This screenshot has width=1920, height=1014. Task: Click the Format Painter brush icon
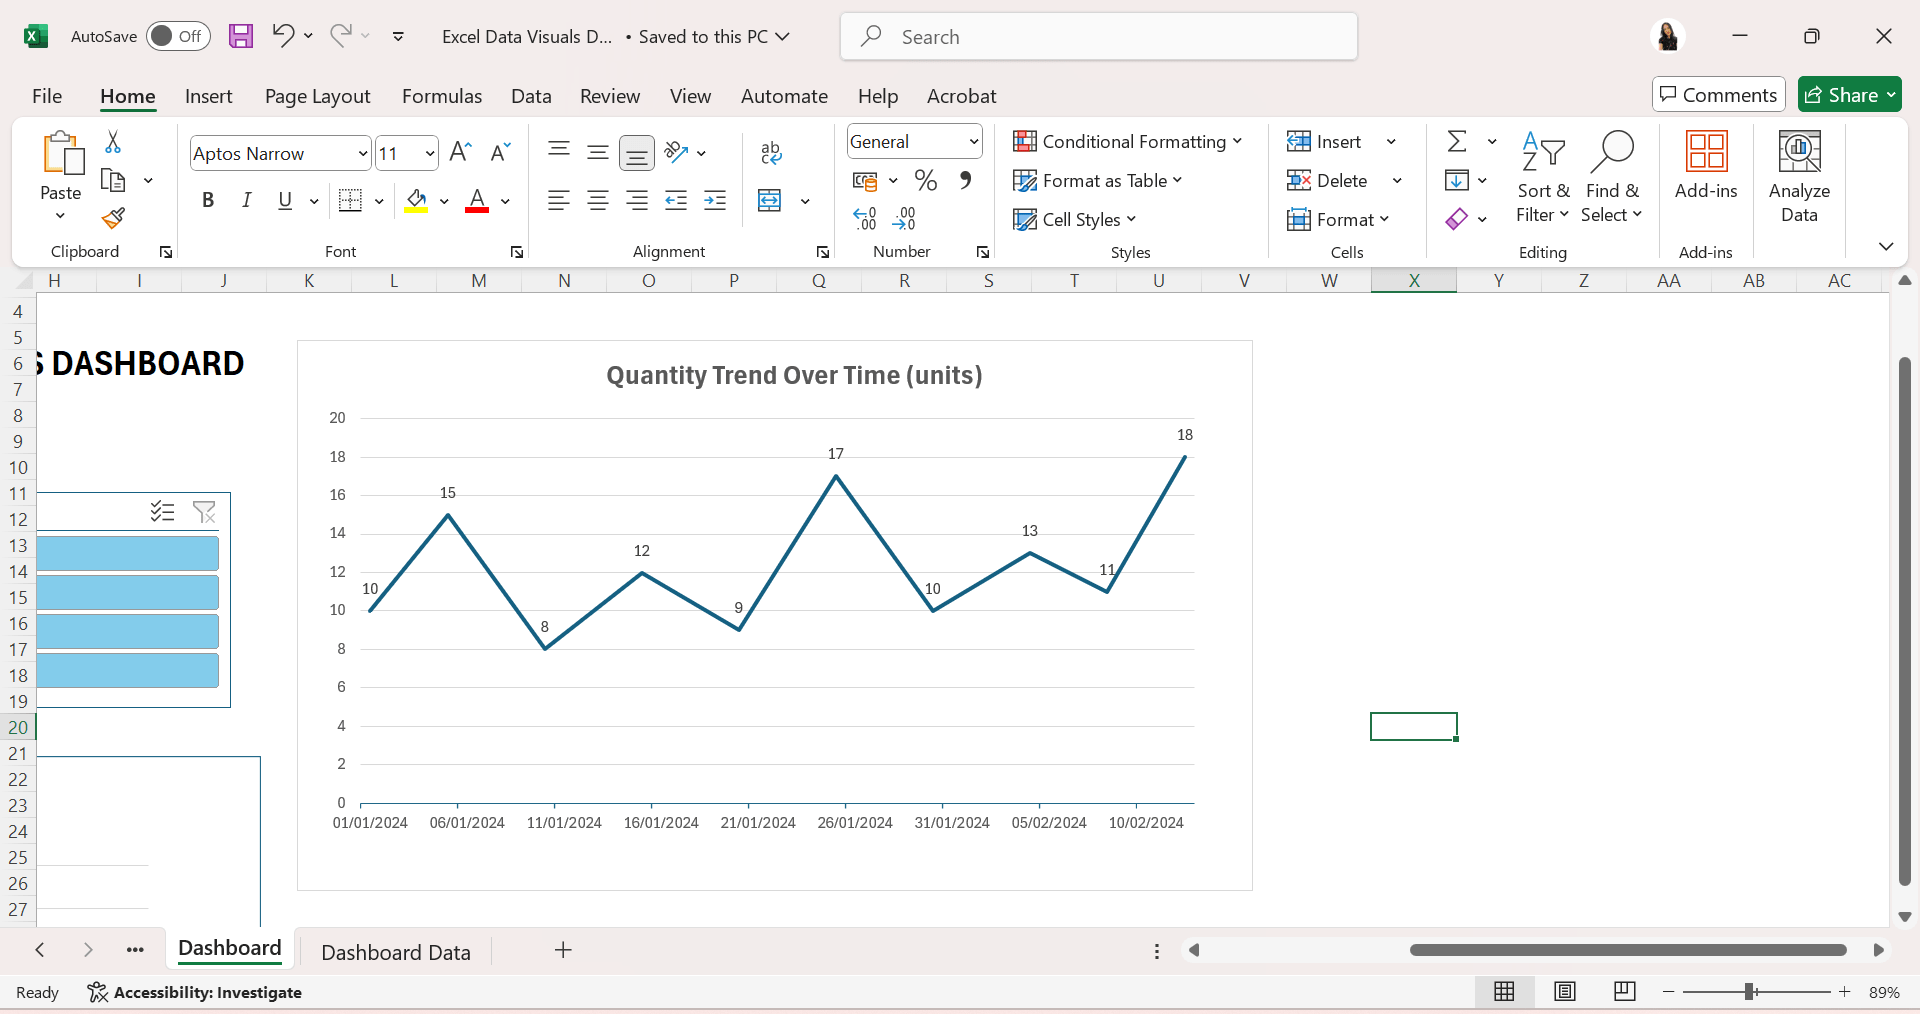[113, 218]
